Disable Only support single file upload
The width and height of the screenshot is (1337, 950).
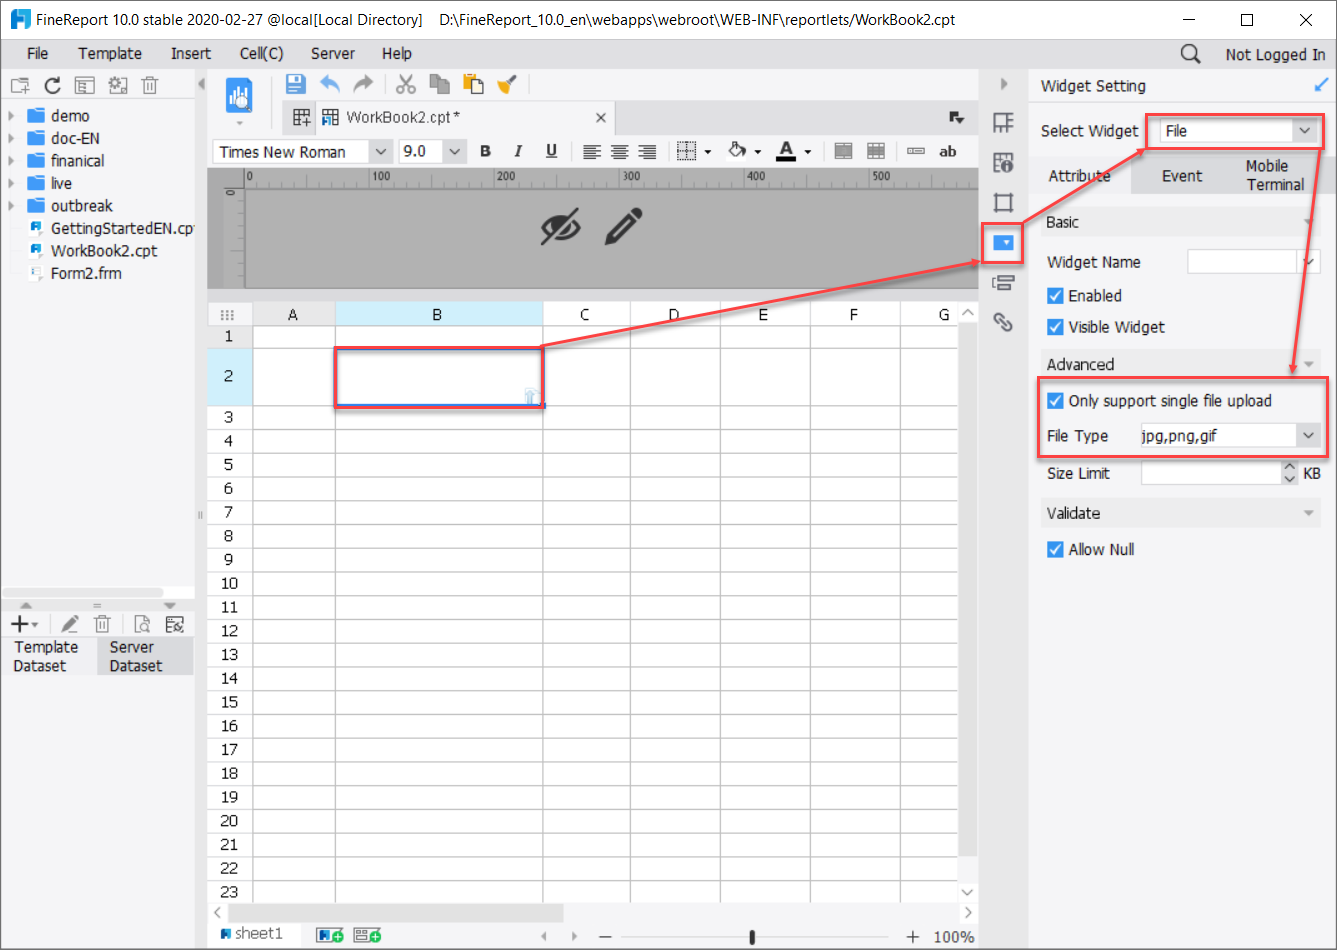pyautogui.click(x=1056, y=400)
